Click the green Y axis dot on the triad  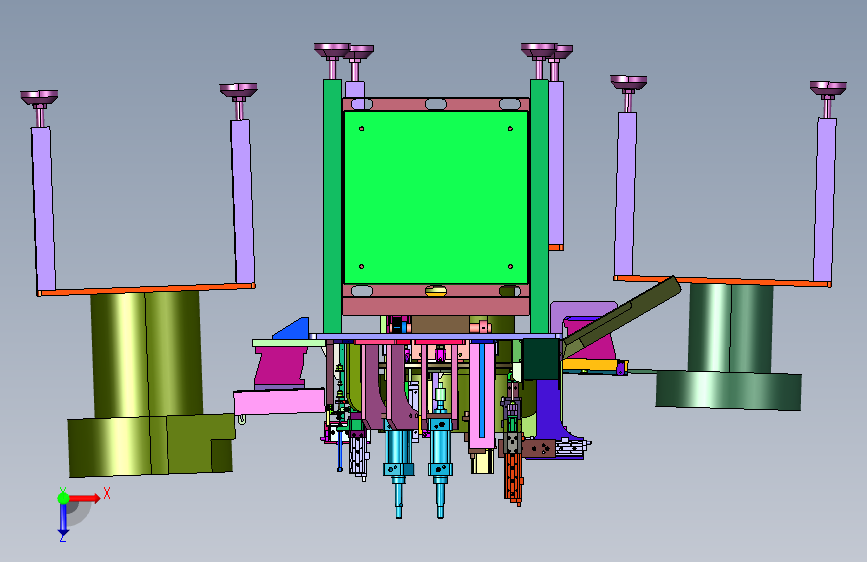[63, 498]
